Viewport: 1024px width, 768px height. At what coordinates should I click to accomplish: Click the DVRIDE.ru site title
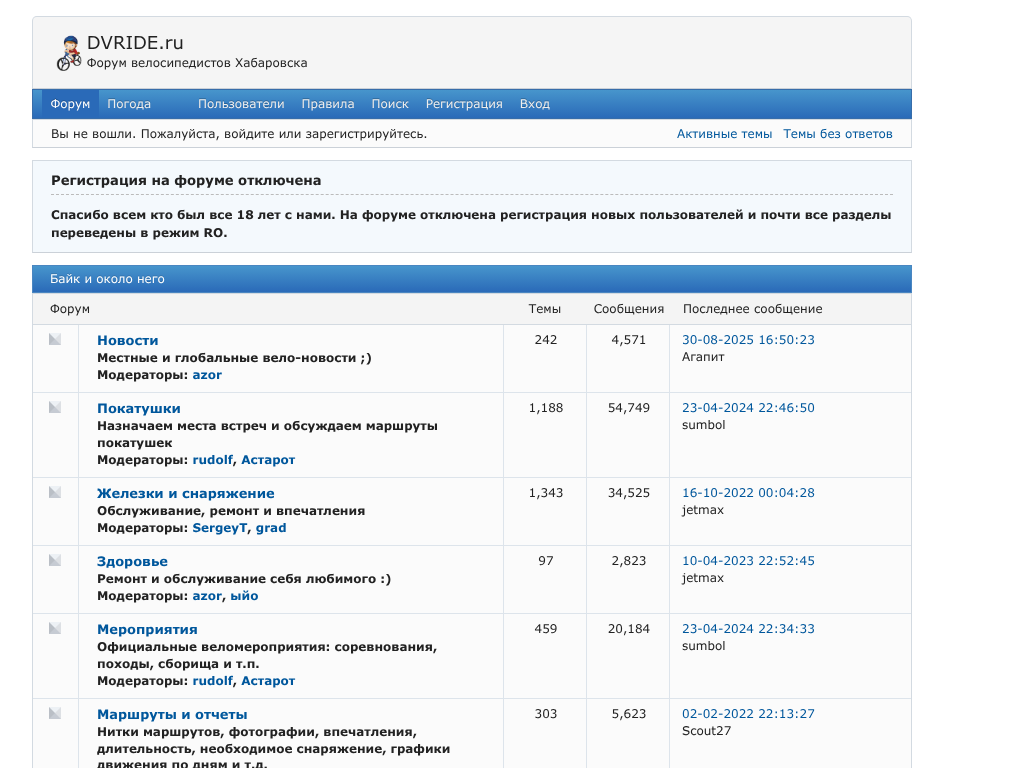(x=135, y=43)
